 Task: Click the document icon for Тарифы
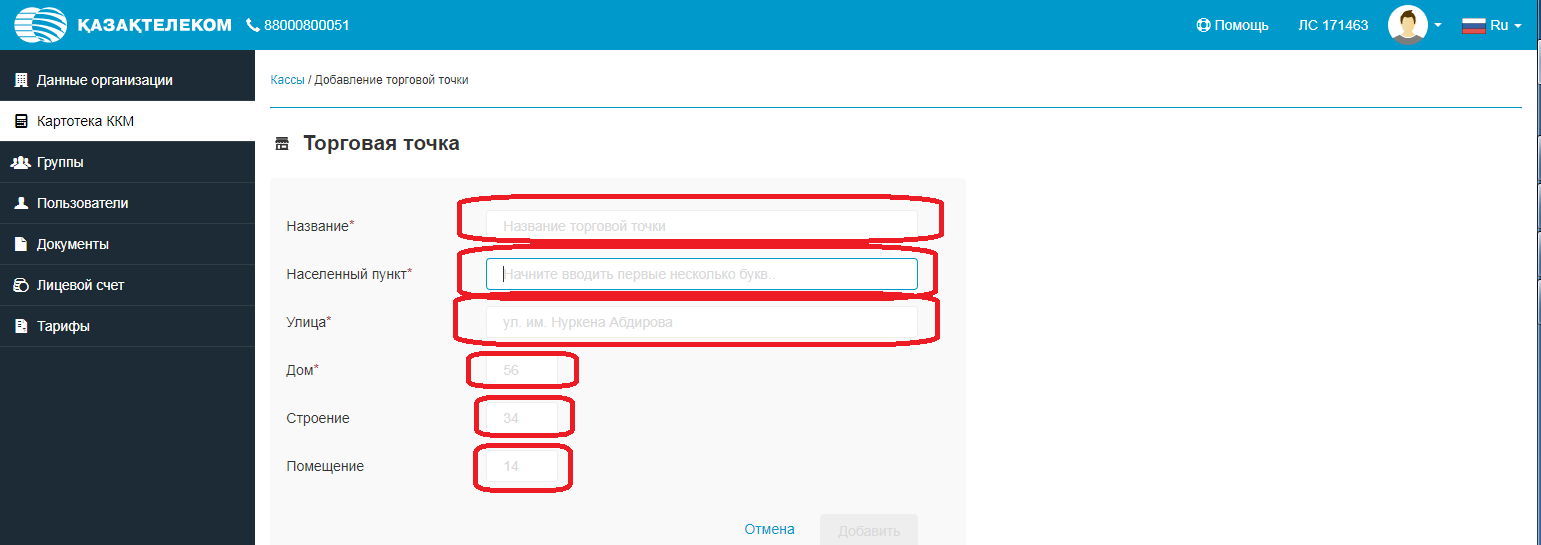21,326
